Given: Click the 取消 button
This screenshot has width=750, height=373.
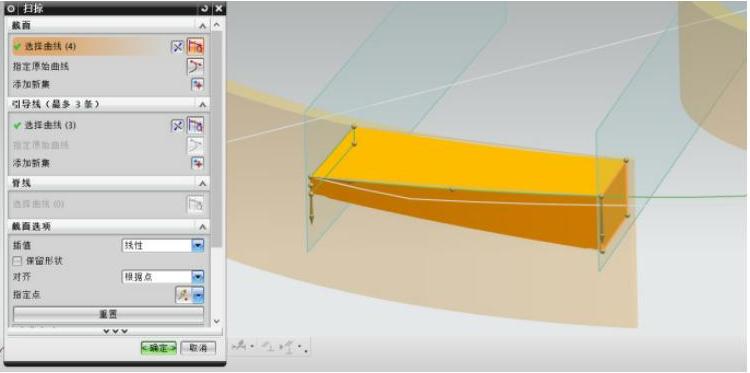Looking at the screenshot, I should click(x=198, y=348).
